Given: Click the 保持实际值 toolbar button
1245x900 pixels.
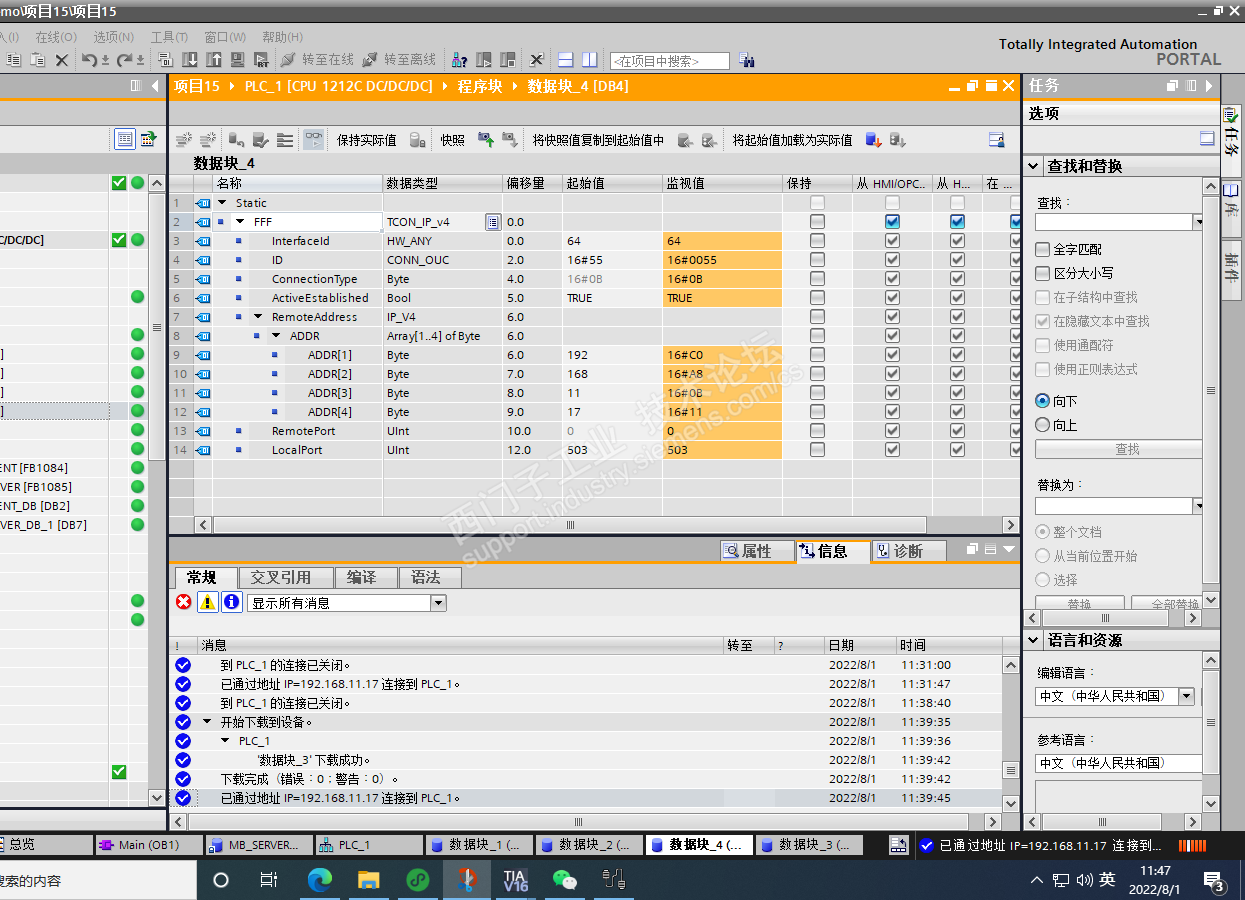Looking at the screenshot, I should pos(366,140).
